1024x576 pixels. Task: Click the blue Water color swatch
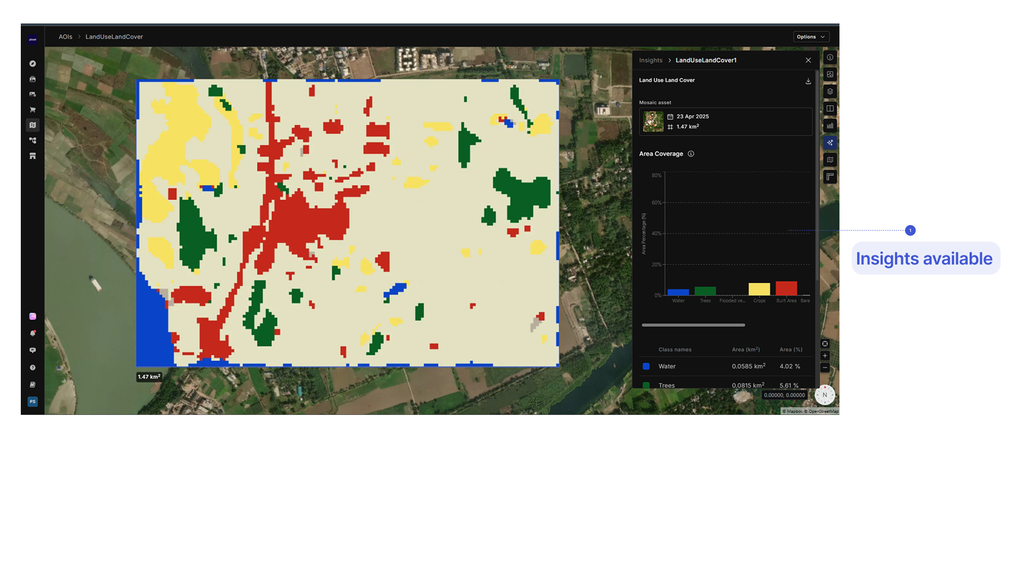tap(646, 366)
